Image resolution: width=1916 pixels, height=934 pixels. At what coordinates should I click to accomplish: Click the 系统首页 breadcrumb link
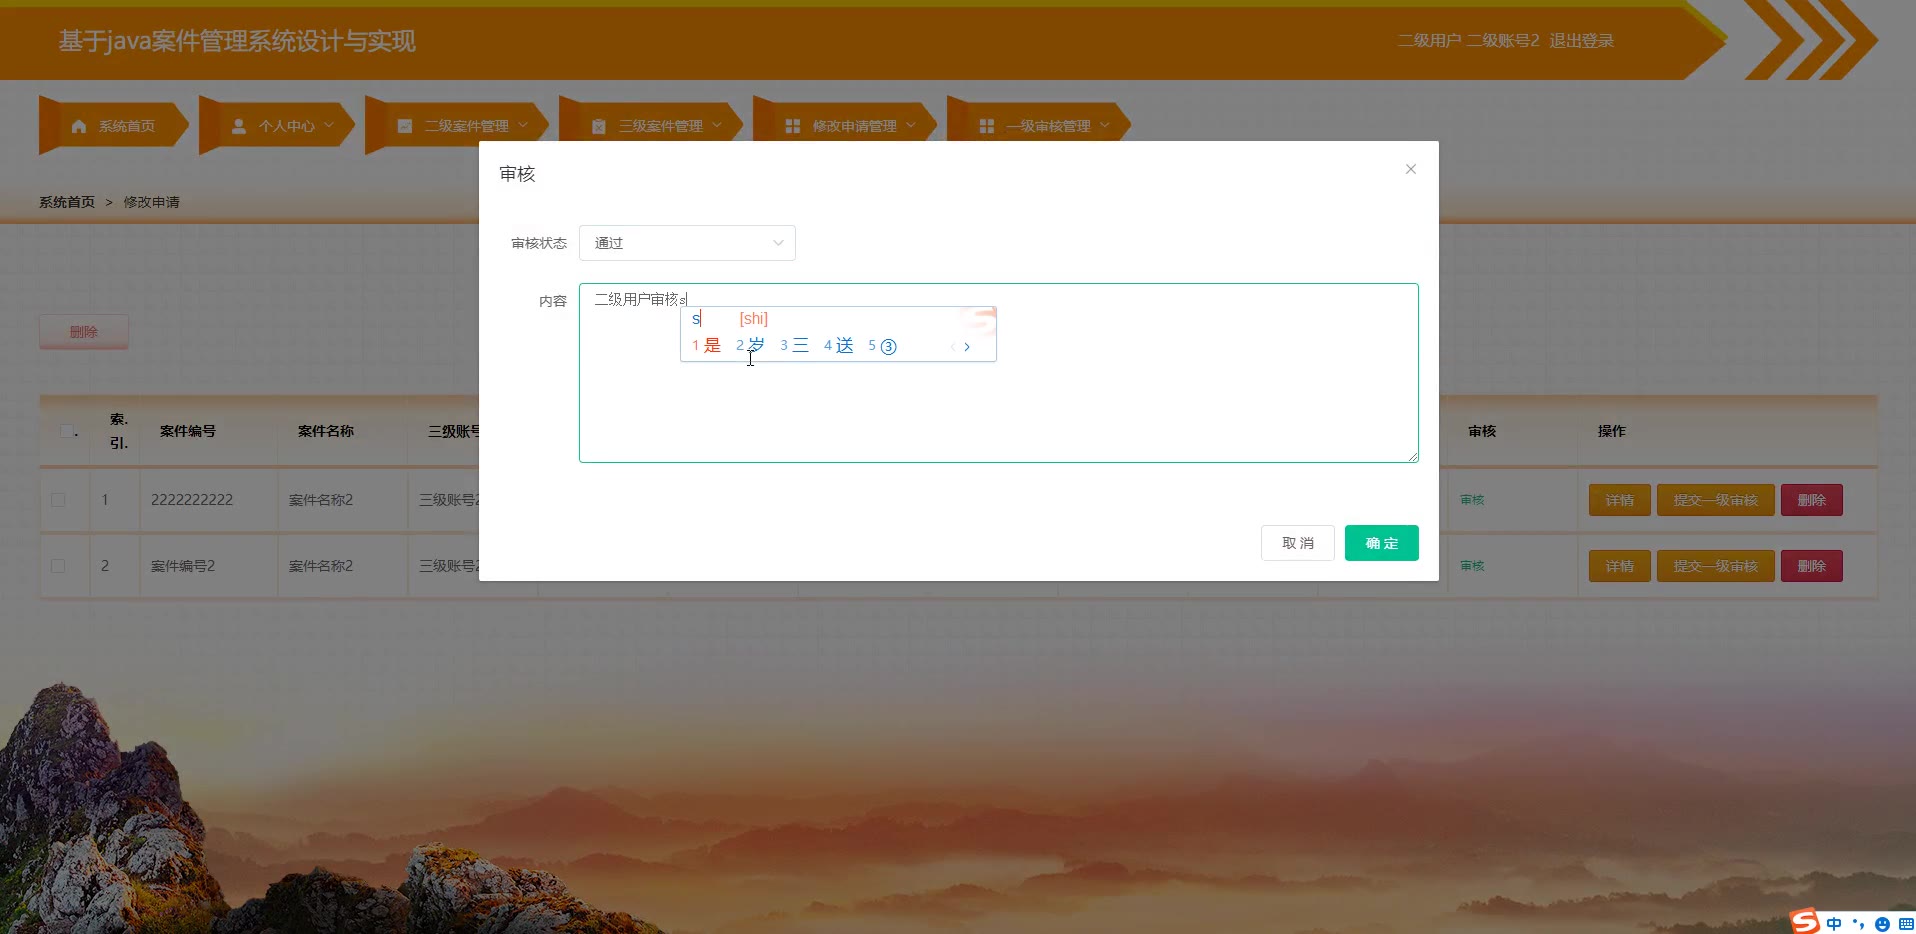point(67,202)
